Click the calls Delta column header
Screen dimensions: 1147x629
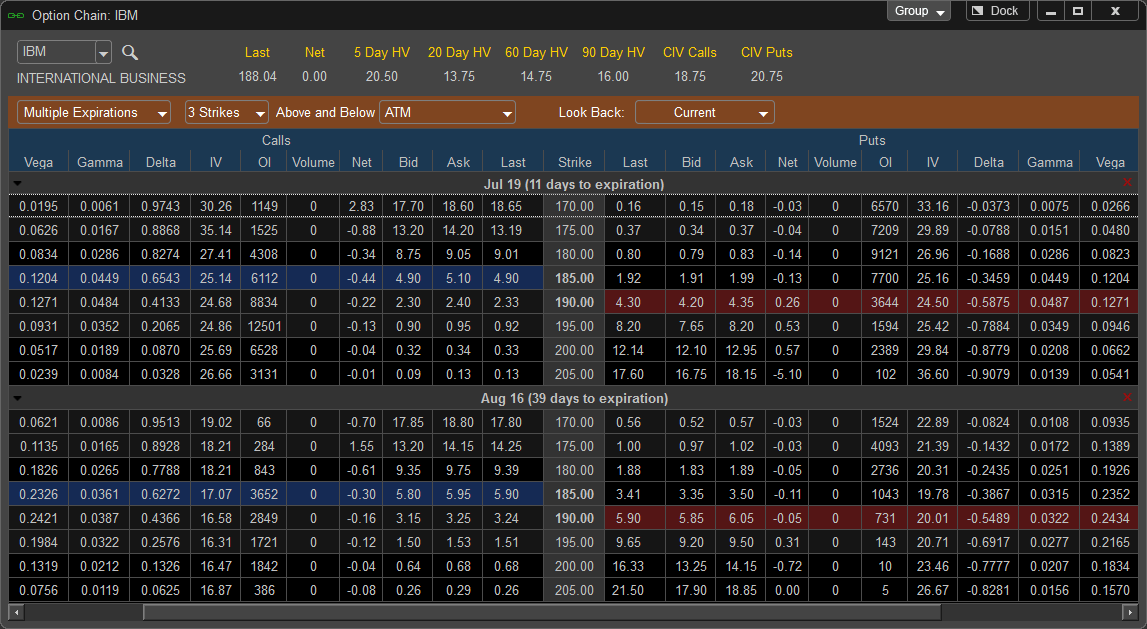click(161, 162)
